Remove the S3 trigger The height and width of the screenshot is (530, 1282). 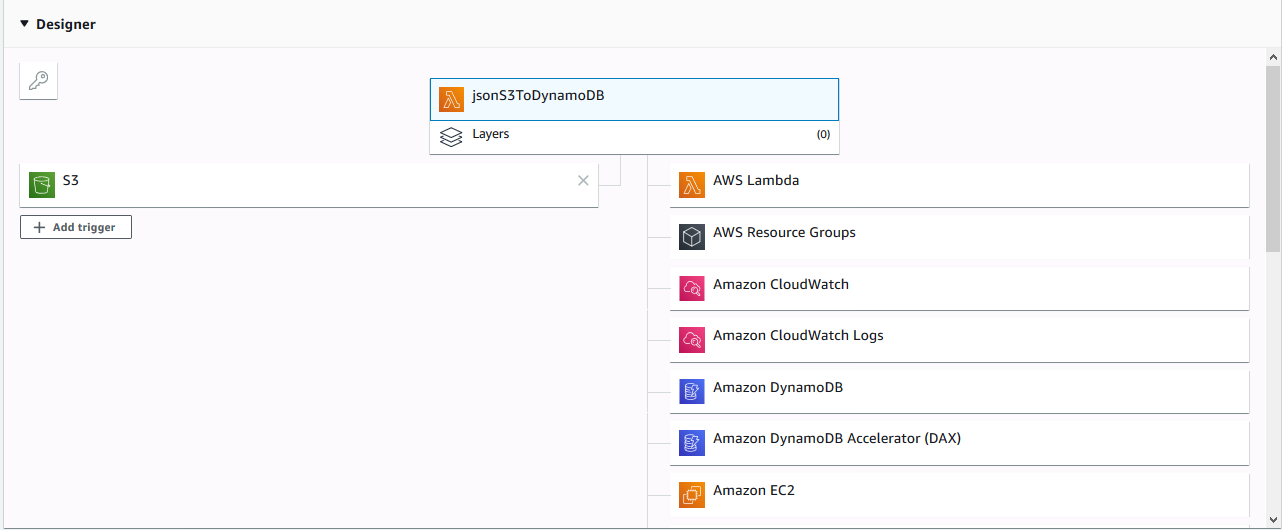[x=583, y=181]
